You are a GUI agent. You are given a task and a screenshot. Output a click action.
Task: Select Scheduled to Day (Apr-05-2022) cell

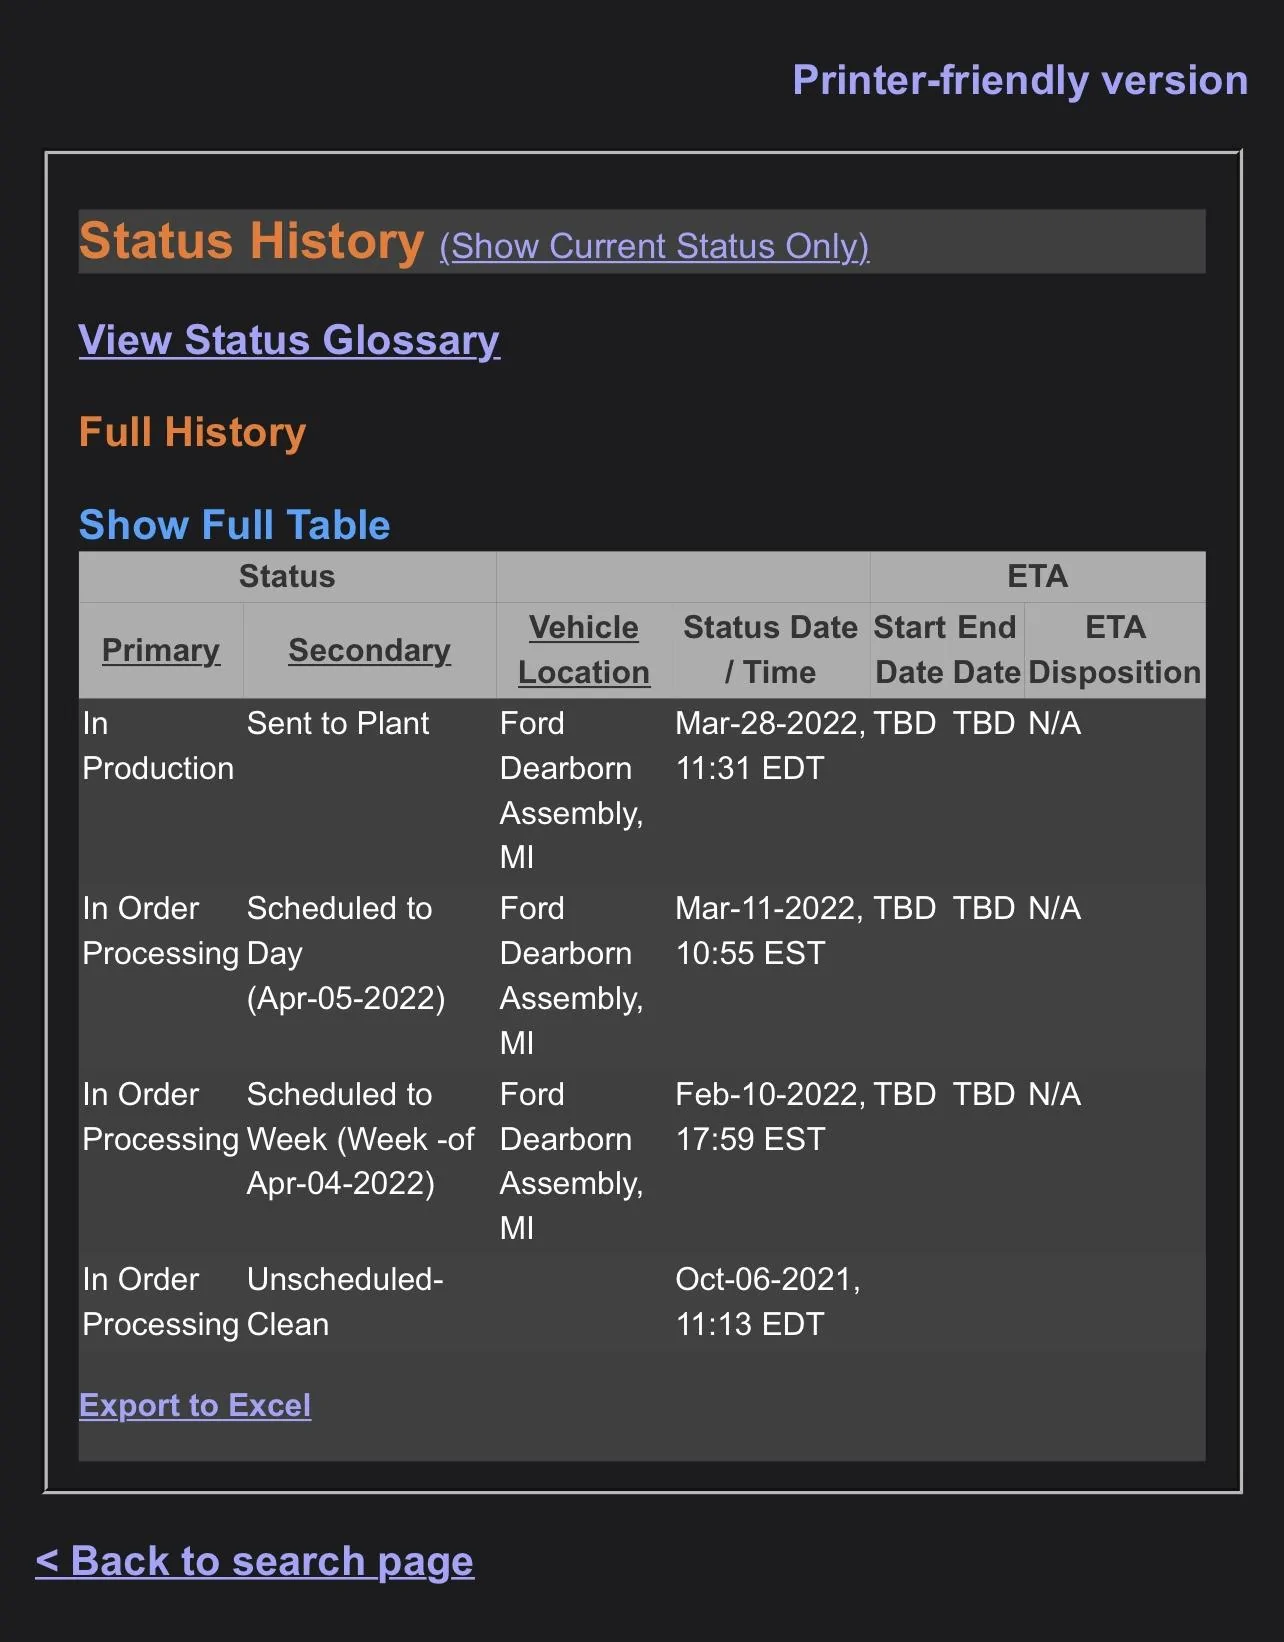(345, 953)
